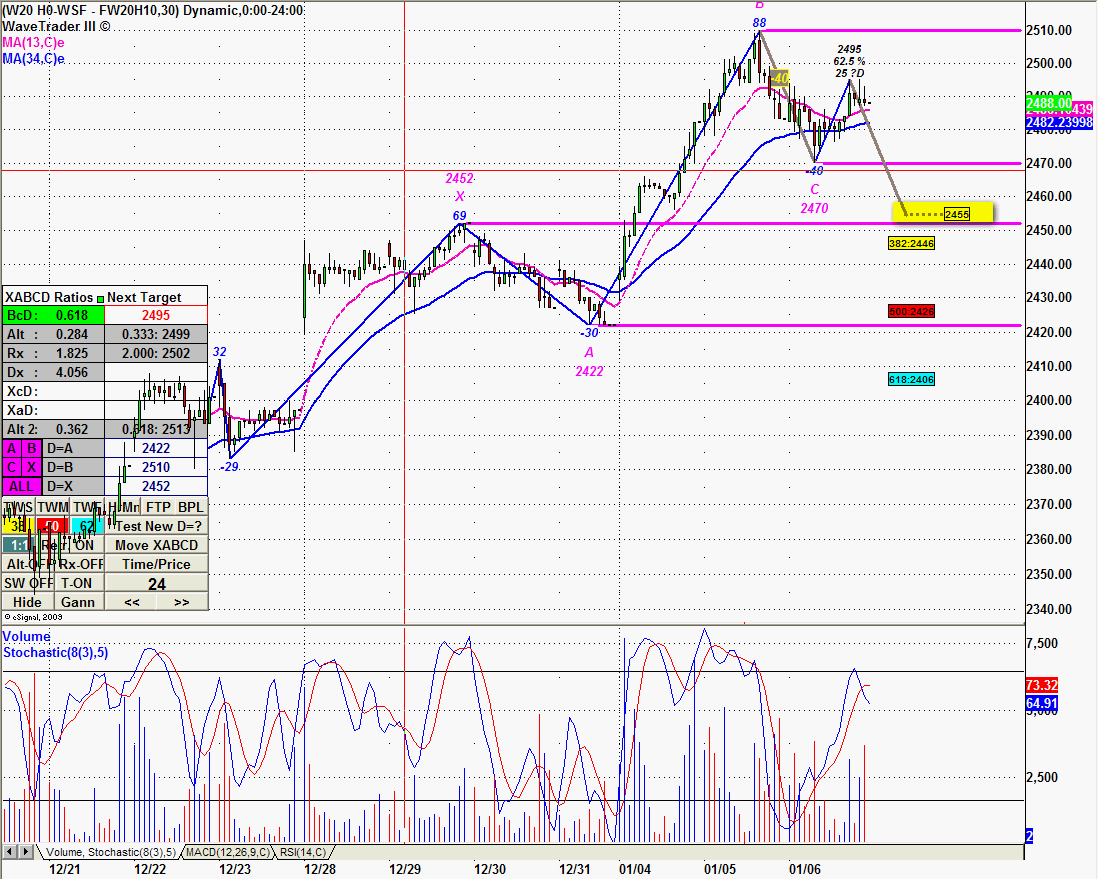This screenshot has width=1098, height=879.
Task: Click the yellow 2455 price target marker
Action: (x=956, y=213)
